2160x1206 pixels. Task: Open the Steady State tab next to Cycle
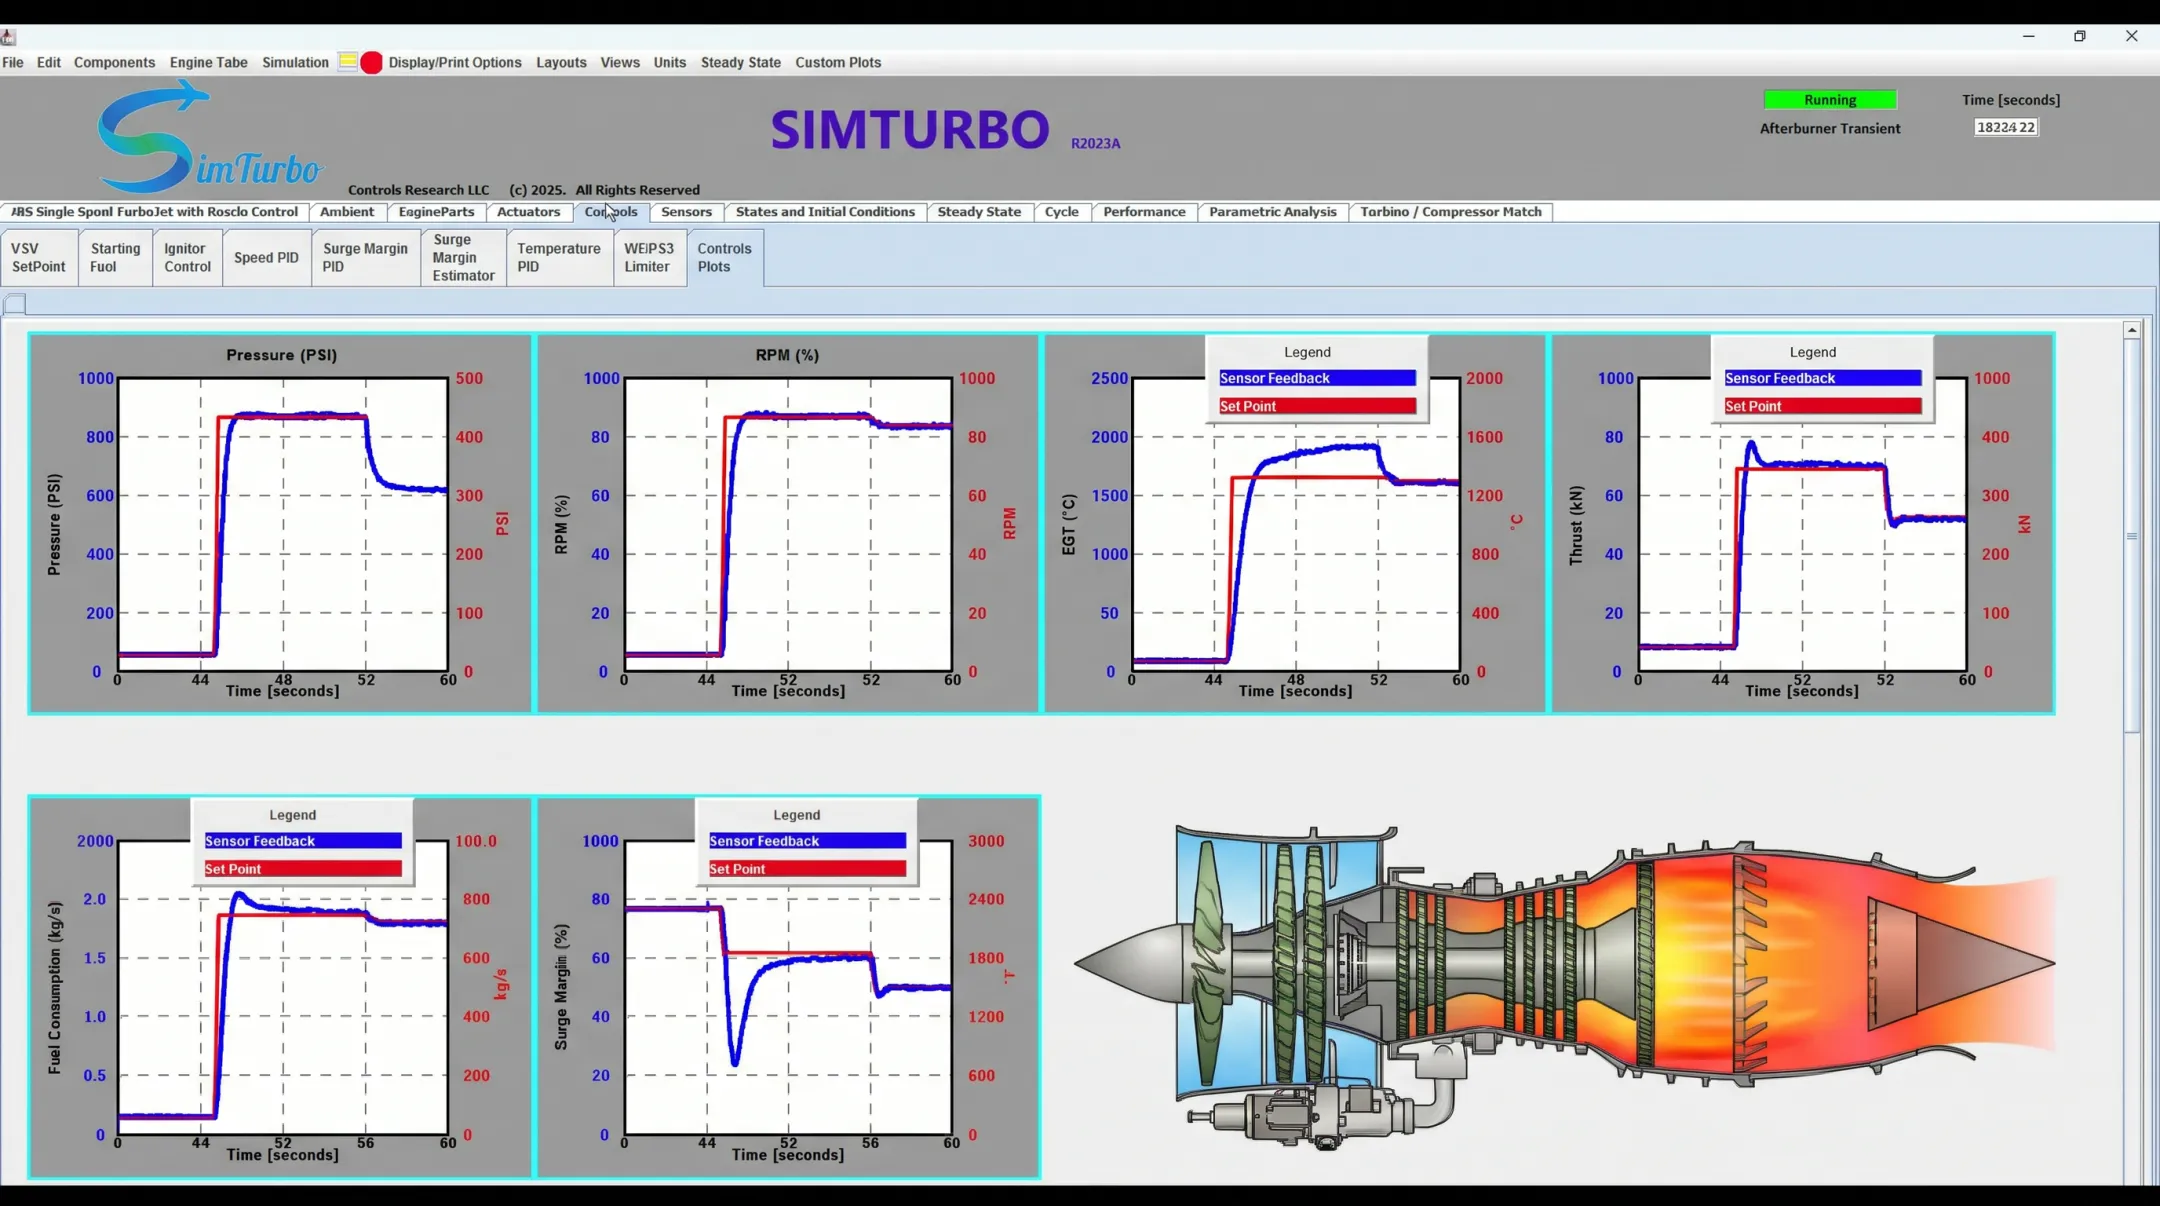click(x=979, y=212)
